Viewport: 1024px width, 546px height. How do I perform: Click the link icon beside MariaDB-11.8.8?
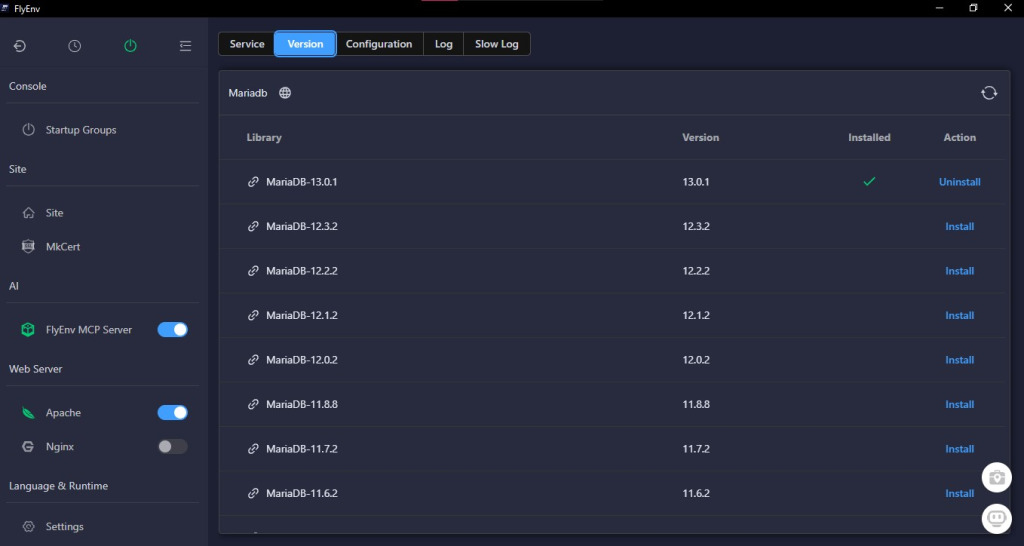pos(253,404)
